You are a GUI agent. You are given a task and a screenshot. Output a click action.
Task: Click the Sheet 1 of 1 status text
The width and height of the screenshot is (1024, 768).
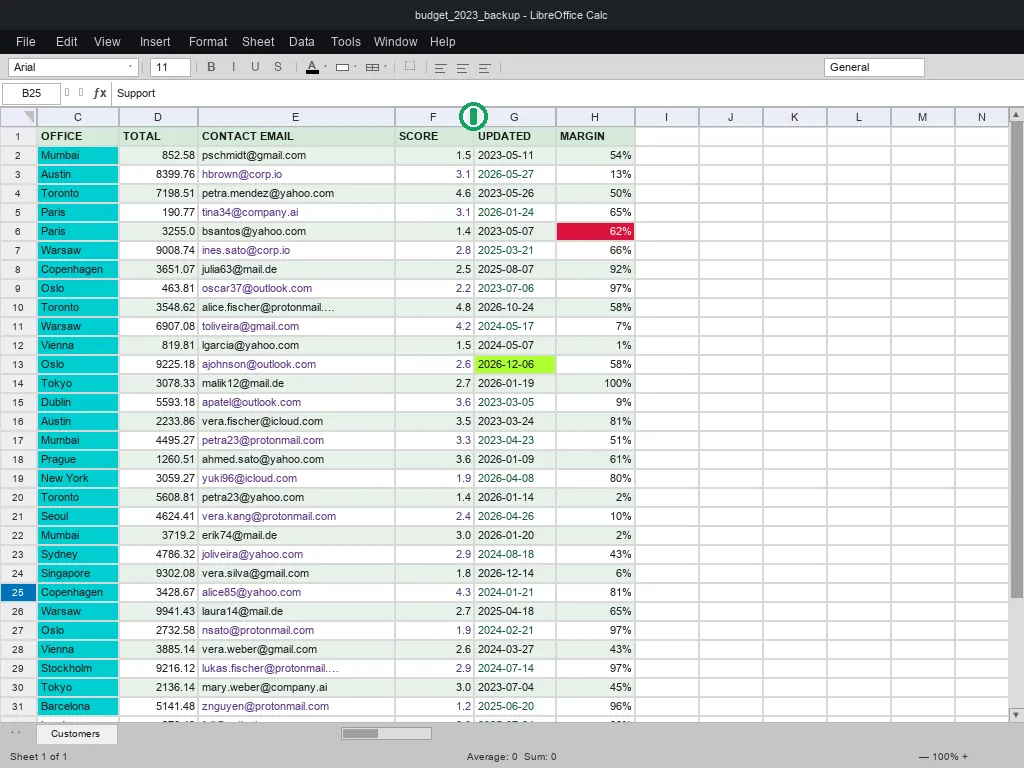click(39, 756)
